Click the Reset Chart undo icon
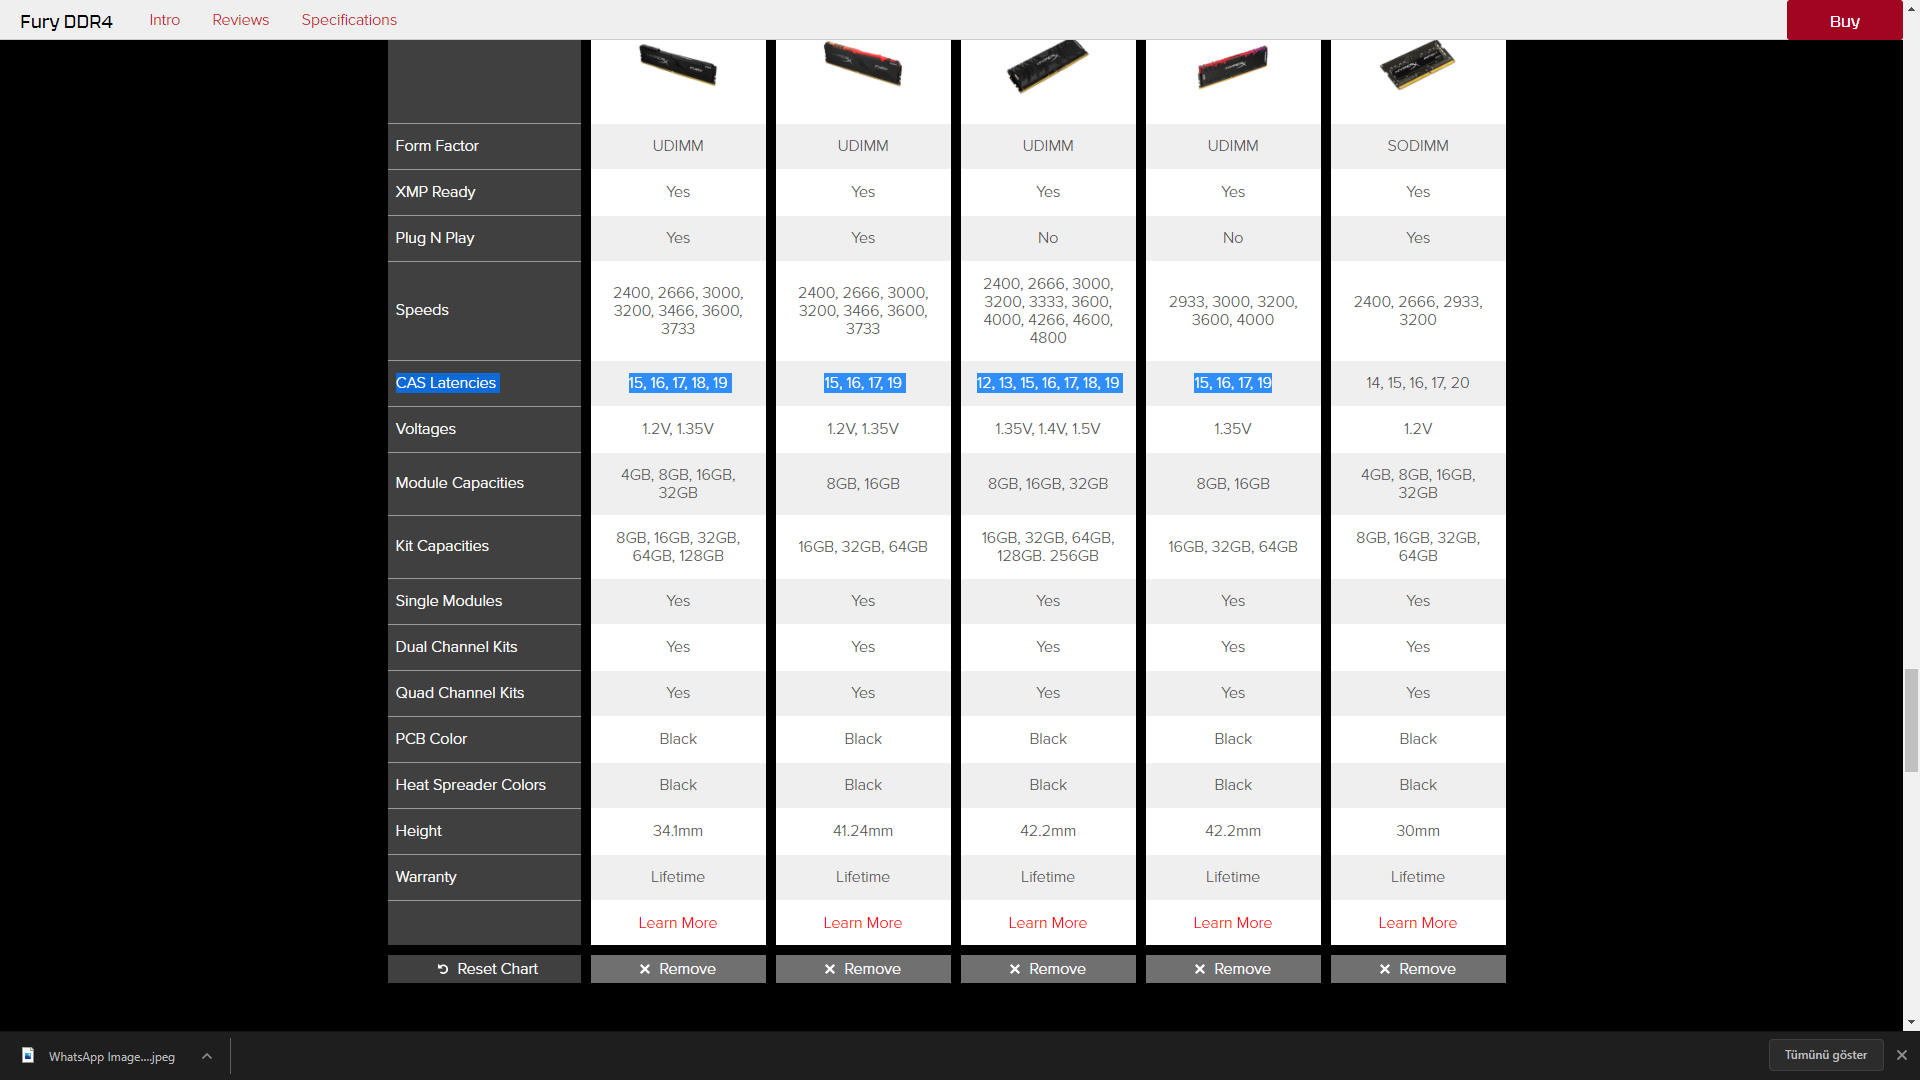This screenshot has width=1920, height=1080. point(443,969)
